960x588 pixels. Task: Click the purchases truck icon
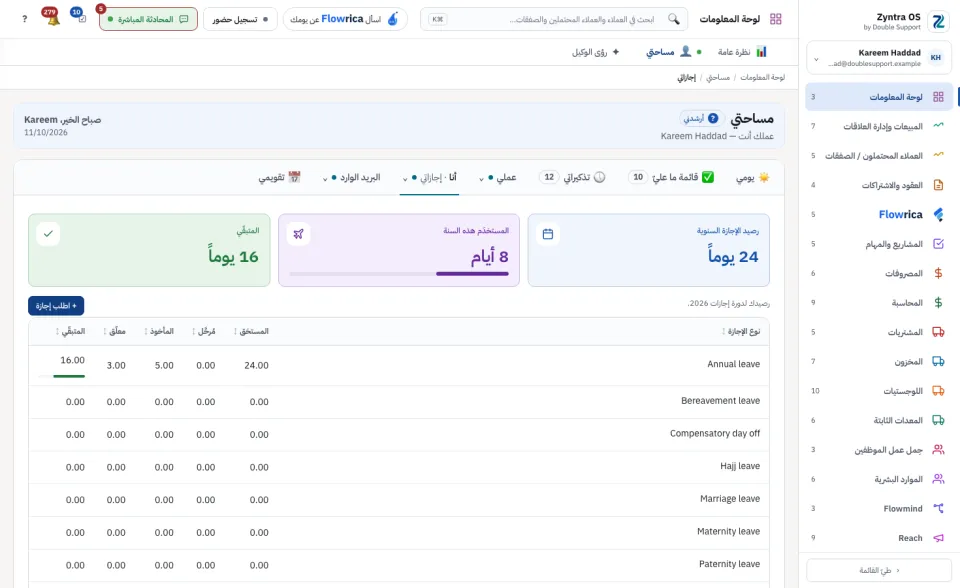(938, 332)
